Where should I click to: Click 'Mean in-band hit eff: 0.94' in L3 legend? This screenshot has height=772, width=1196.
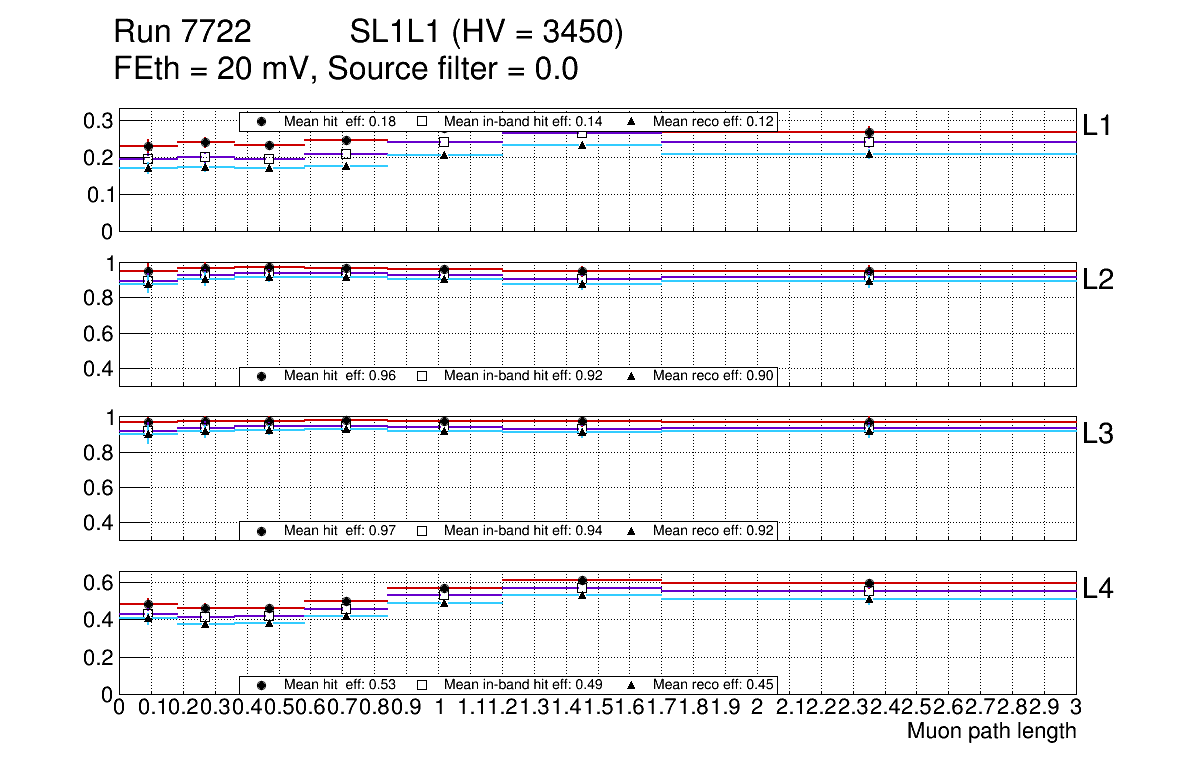click(x=522, y=530)
